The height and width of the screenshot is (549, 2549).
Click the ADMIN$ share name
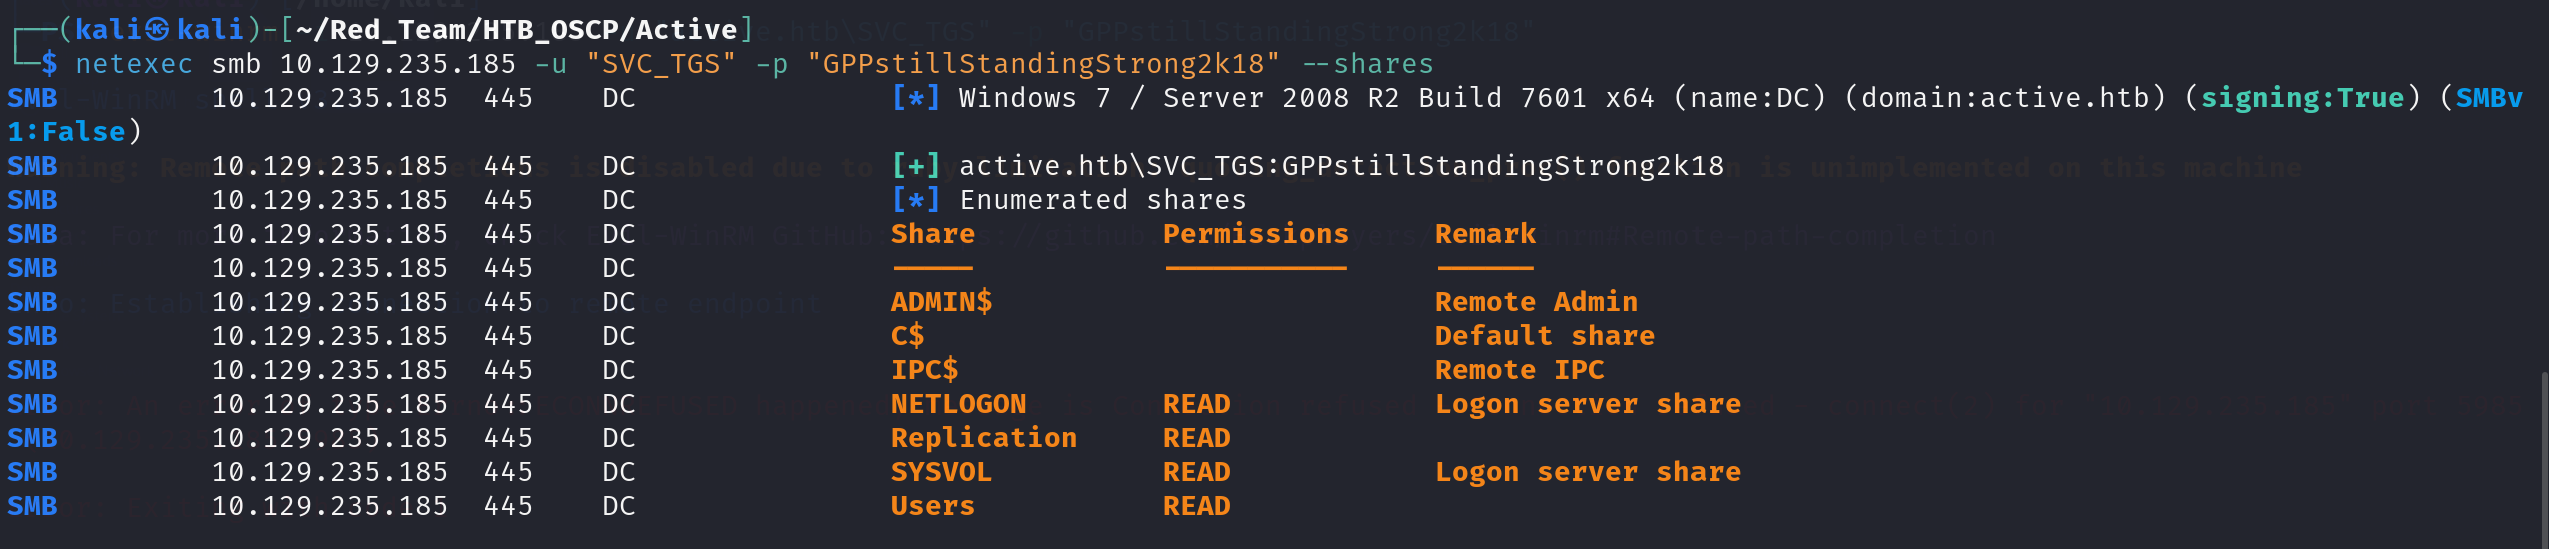coord(941,302)
